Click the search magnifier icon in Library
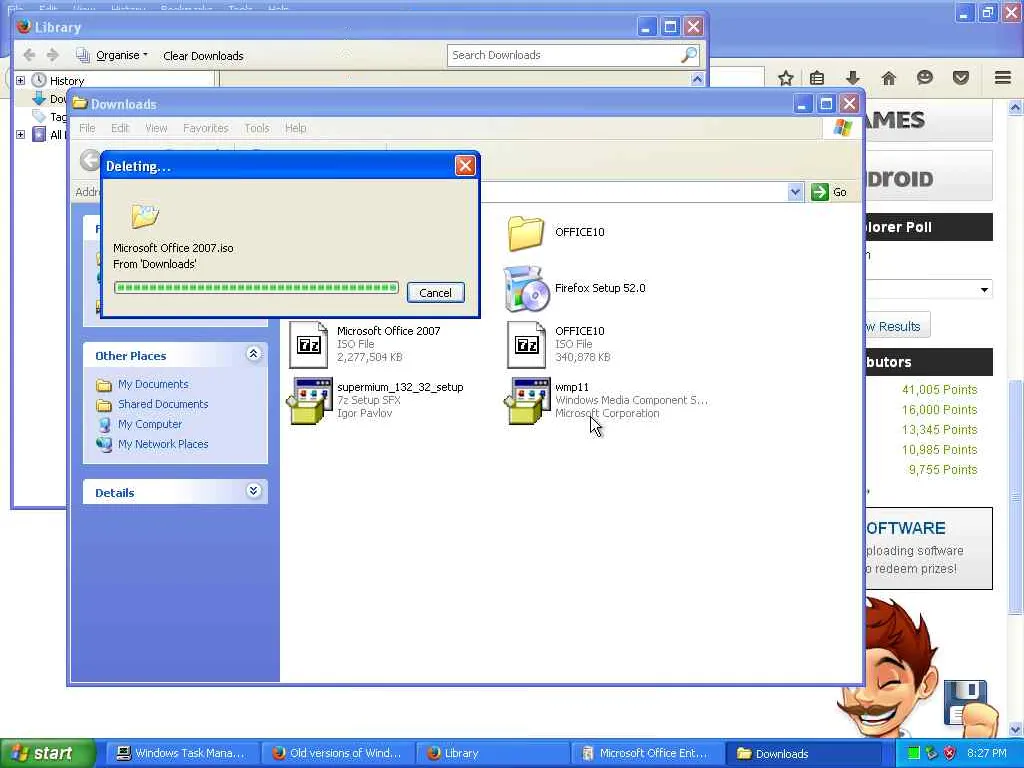 689,55
